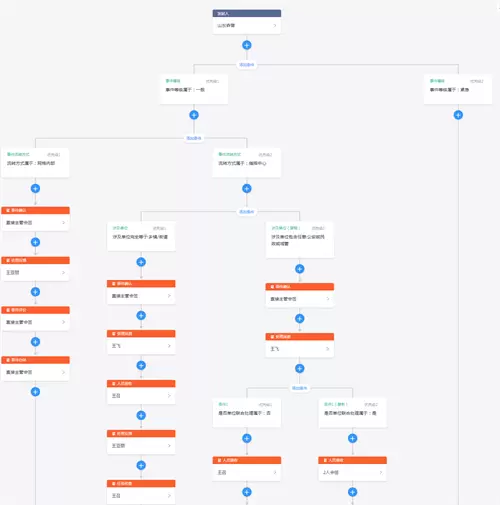Click plus beneath 涉及单位 多镇/街道 condition card
Viewport: 500px width, 505px height.
click(141, 262)
